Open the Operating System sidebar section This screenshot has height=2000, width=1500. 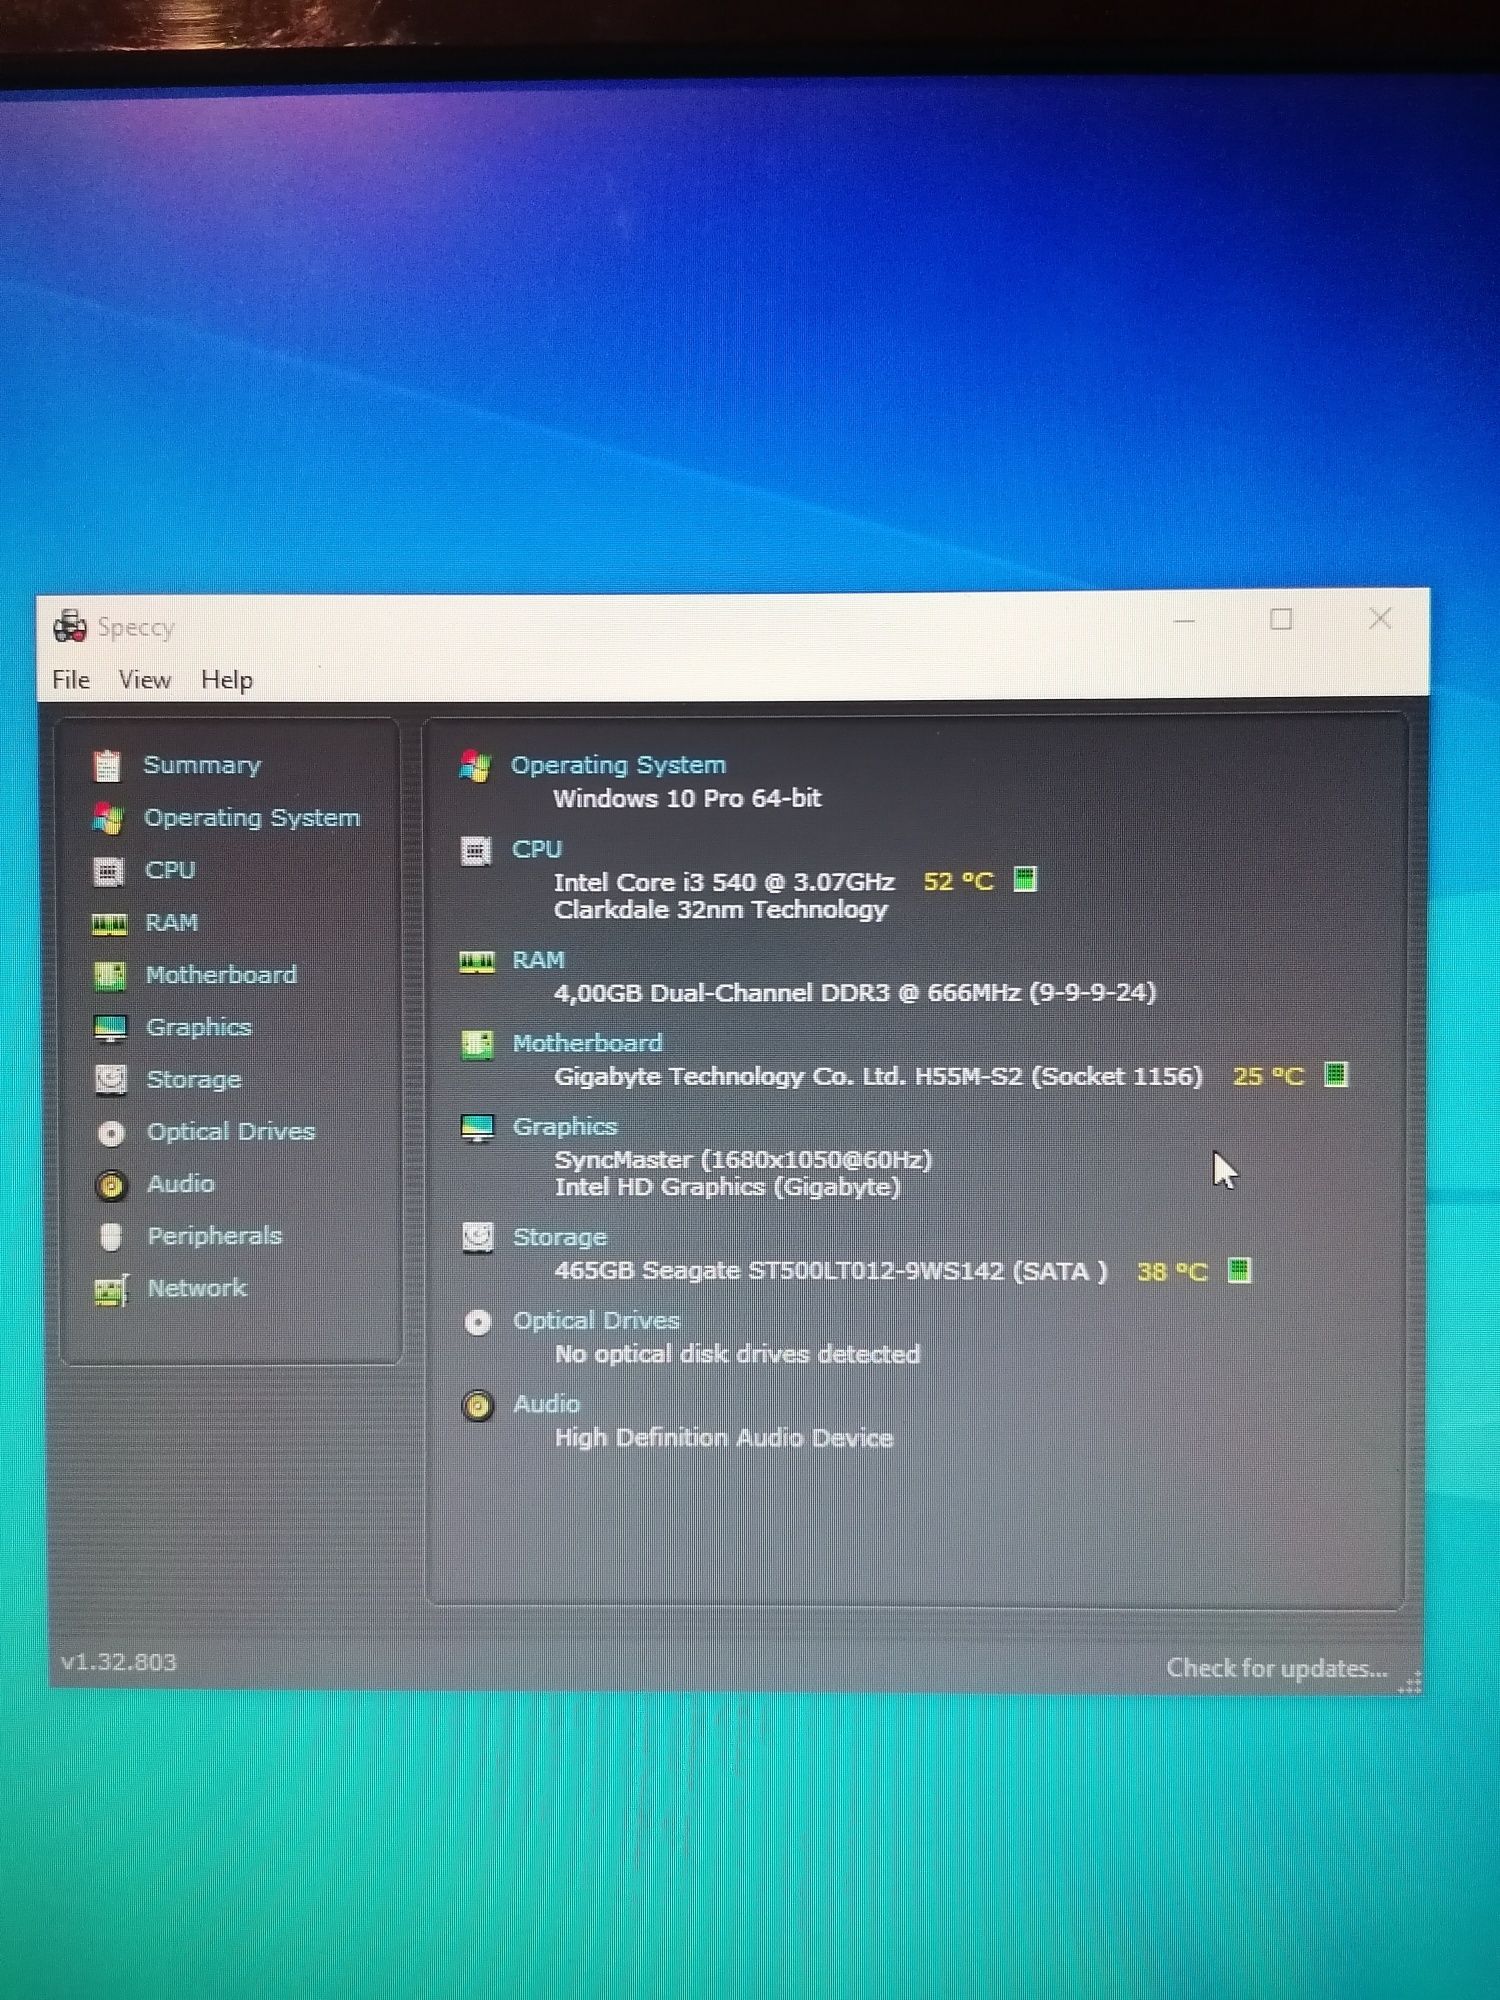[x=252, y=818]
